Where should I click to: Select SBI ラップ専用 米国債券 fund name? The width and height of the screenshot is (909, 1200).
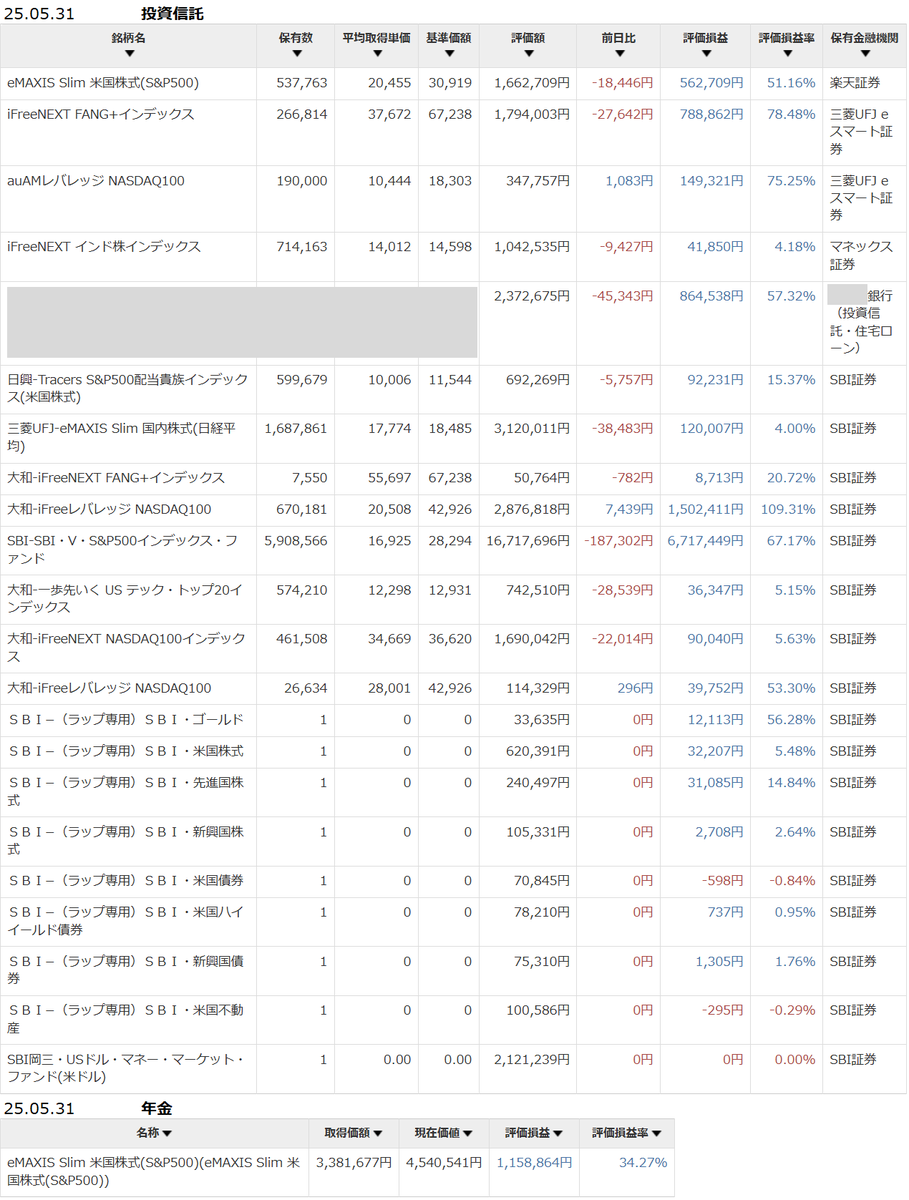(x=126, y=881)
